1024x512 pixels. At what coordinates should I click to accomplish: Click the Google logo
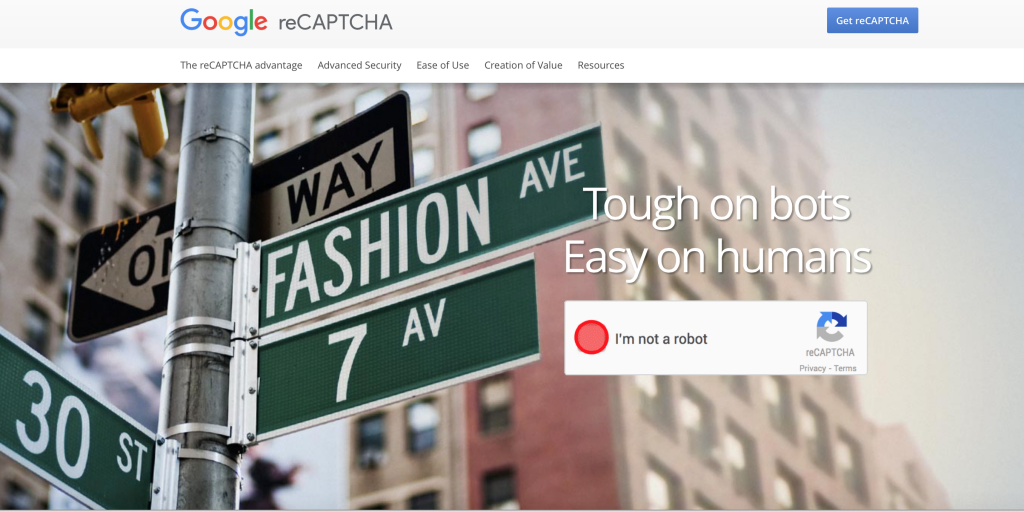223,22
